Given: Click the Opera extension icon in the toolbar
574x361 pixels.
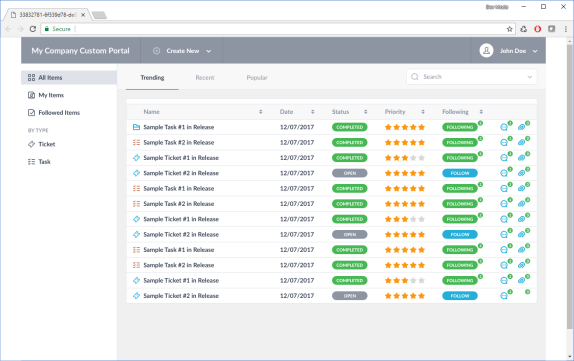Looking at the screenshot, I should point(537,29).
